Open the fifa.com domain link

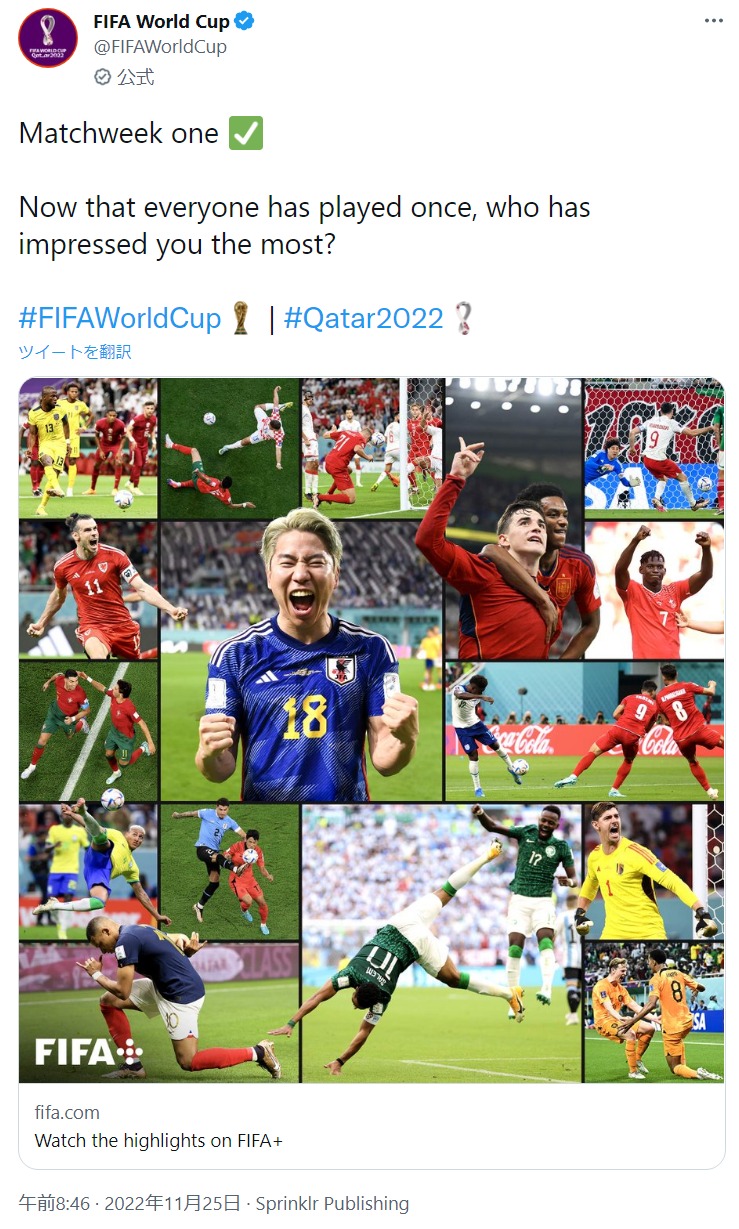67,1112
